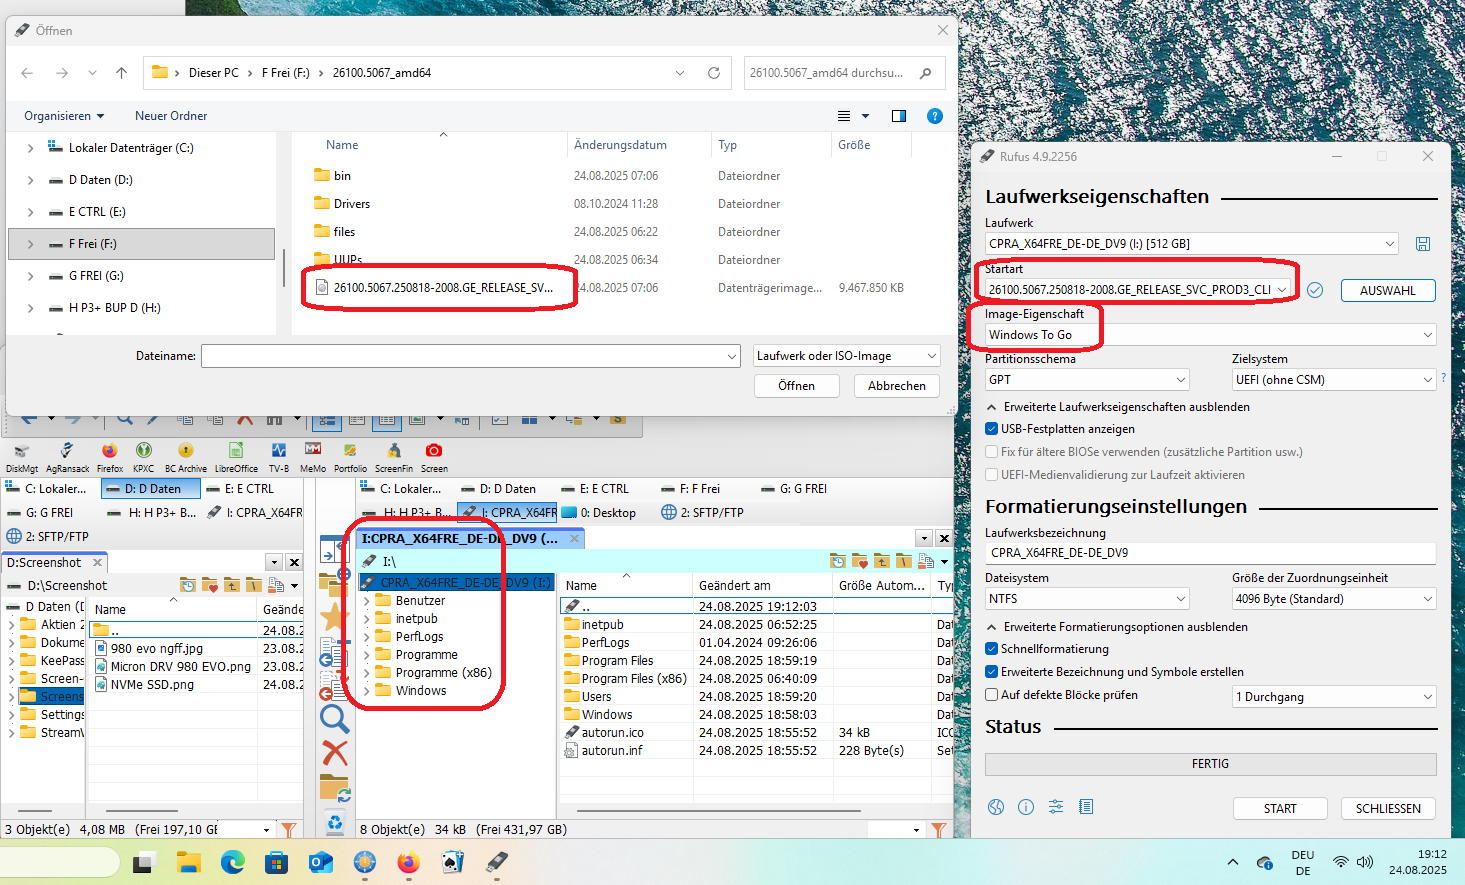1465x885 pixels.
Task: Click the recycle bin icon in middle bar
Action: [x=334, y=824]
